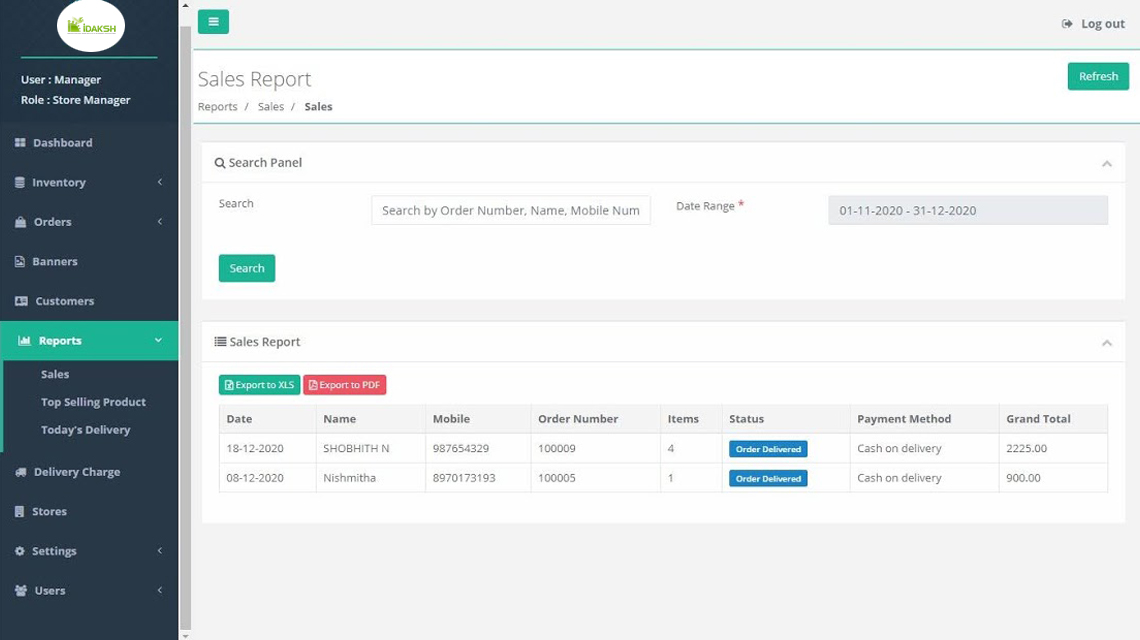
Task: Click the first Sales breadcrumb link
Action: [270, 106]
